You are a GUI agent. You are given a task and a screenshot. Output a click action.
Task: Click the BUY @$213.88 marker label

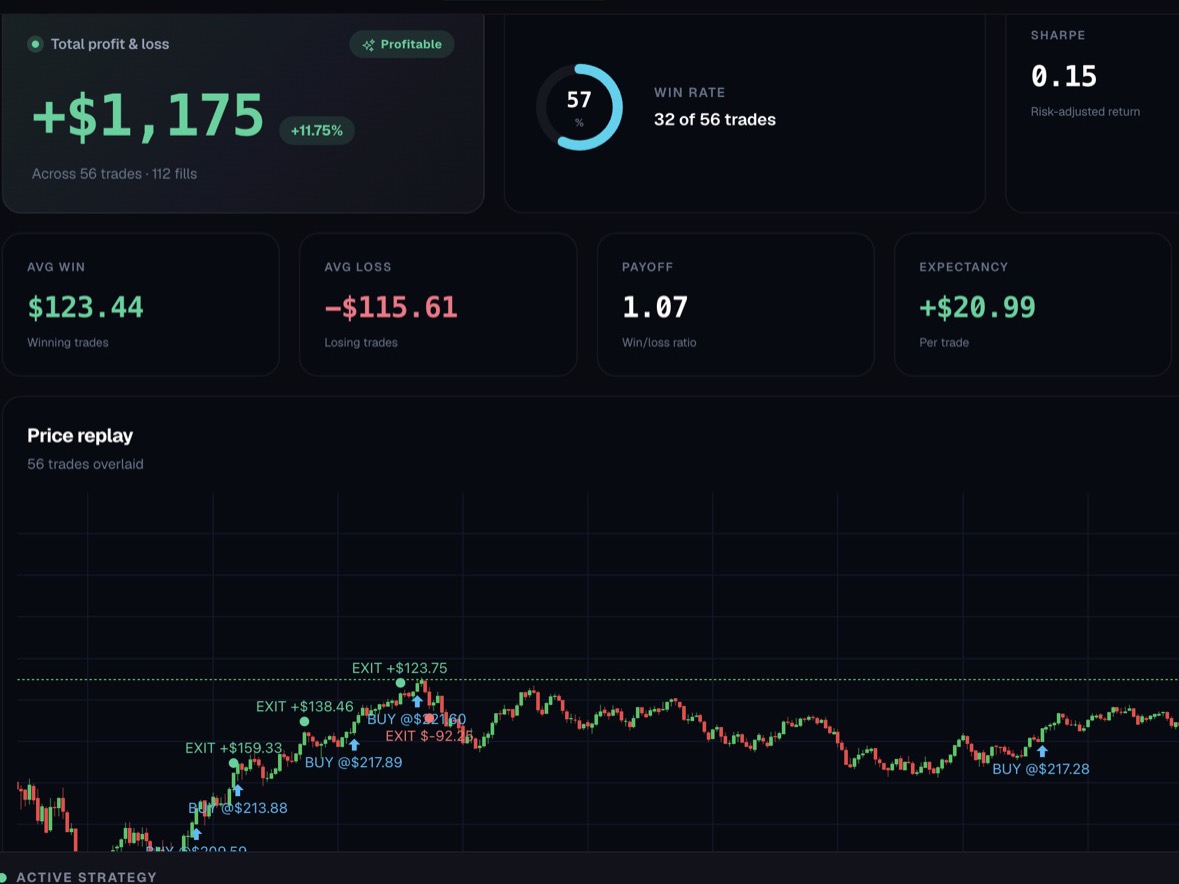[x=238, y=808]
